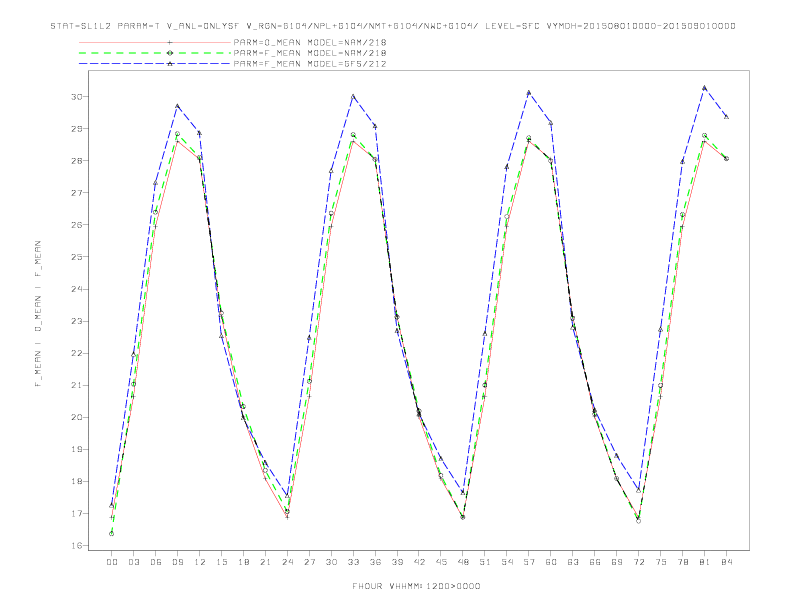Select legend entry PARM=F_MEAN MODEL=GFS/212
792x612 pixels.
click(310, 64)
